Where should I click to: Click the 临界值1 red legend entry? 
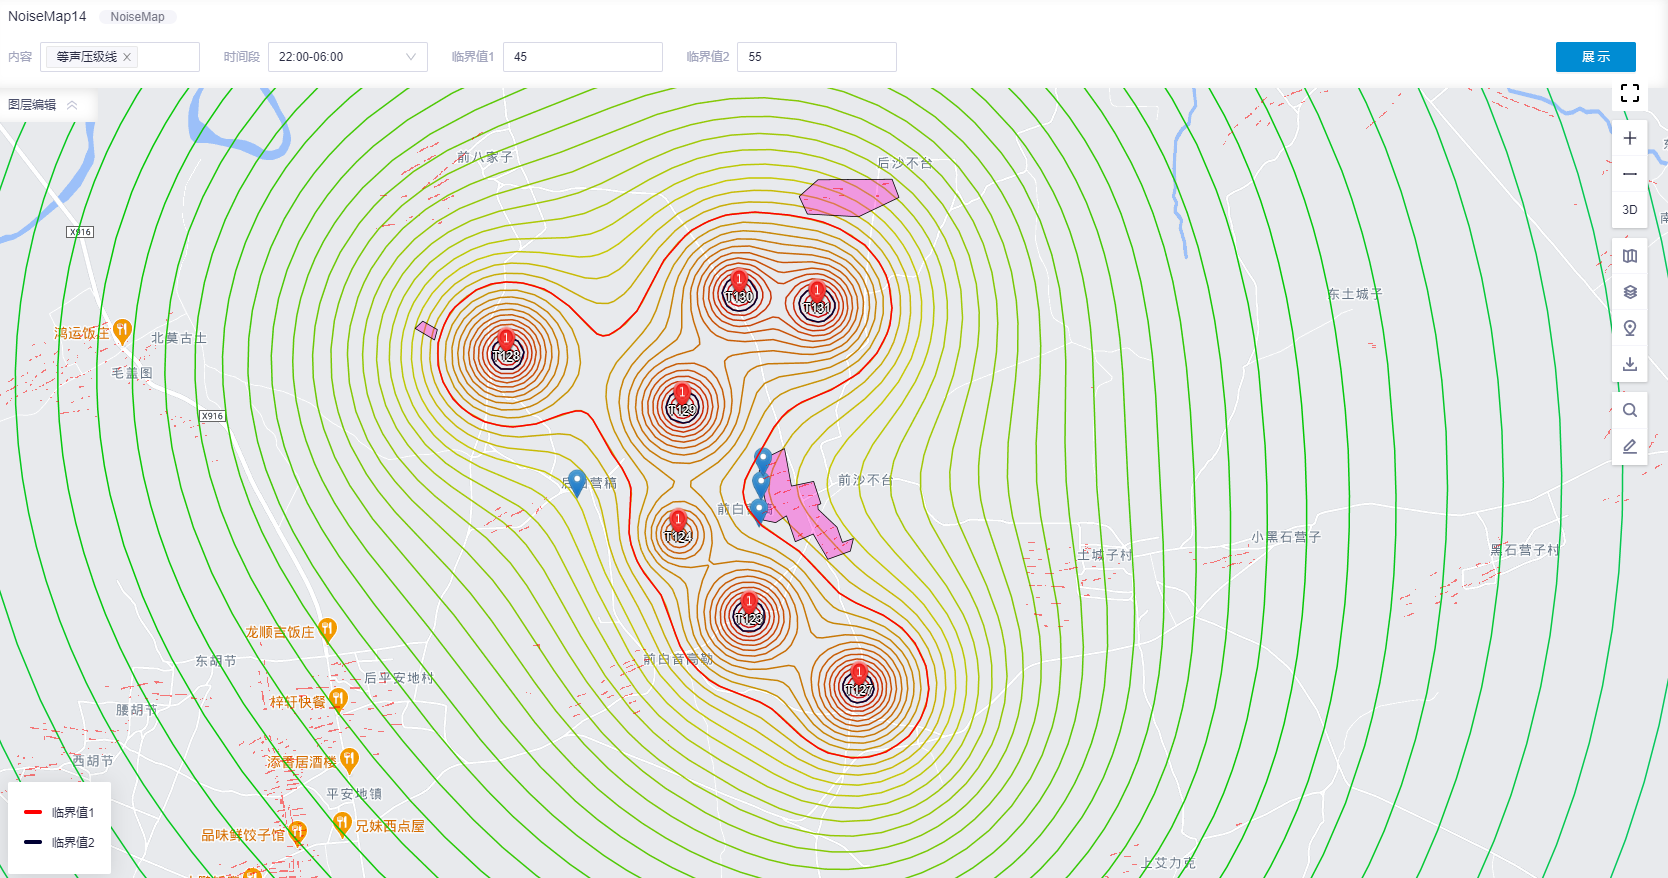pos(60,812)
